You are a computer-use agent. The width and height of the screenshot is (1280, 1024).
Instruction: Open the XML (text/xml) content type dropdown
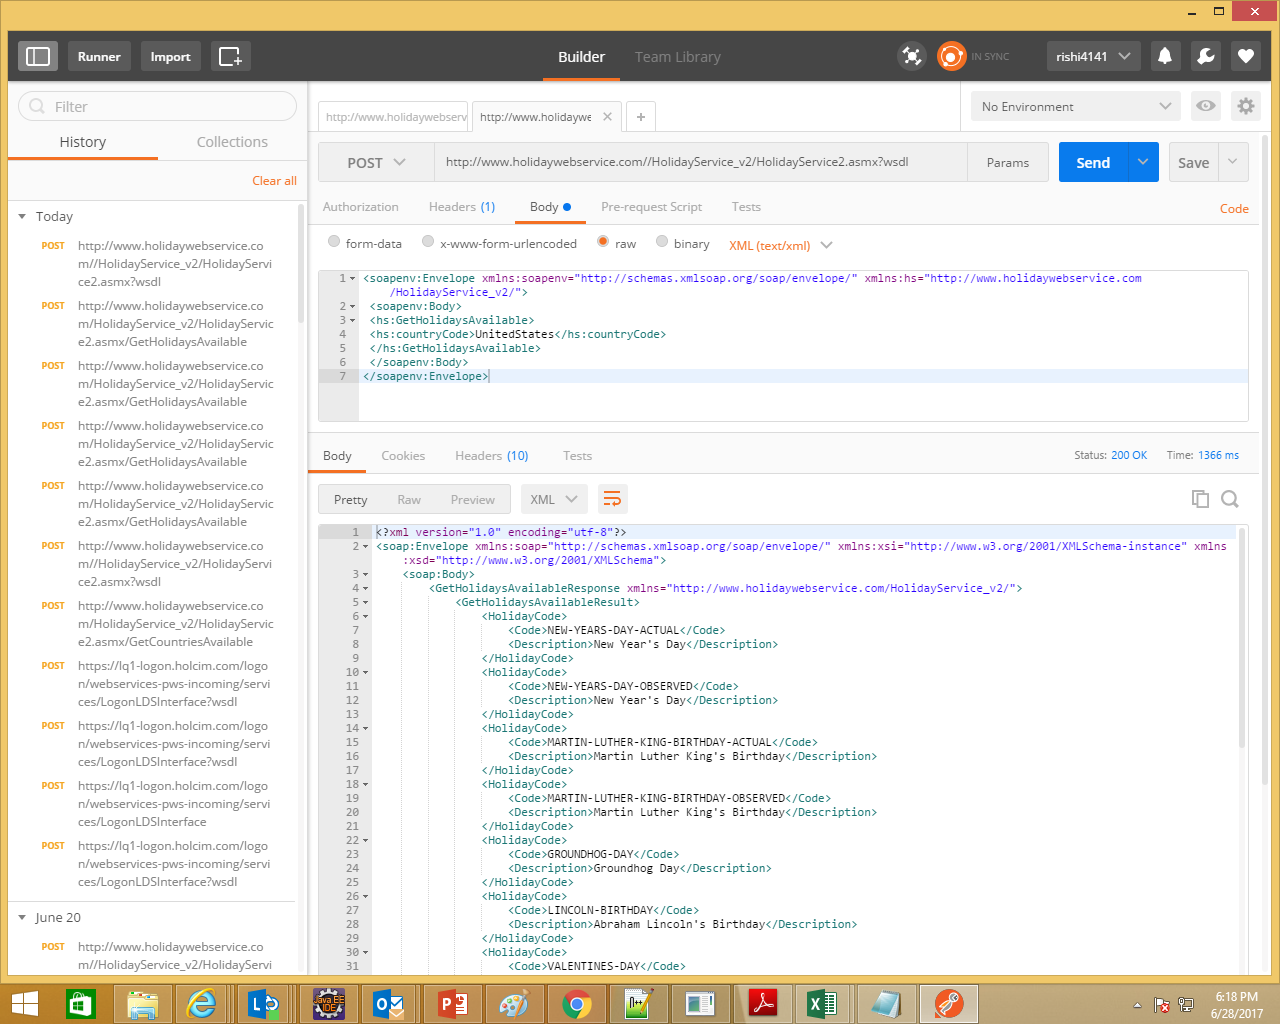(780, 245)
